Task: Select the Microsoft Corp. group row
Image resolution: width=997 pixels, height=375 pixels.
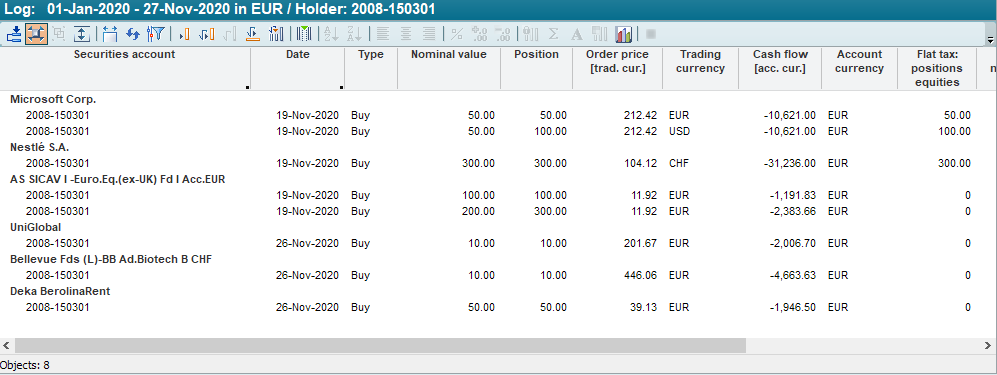Action: pyautogui.click(x=53, y=99)
